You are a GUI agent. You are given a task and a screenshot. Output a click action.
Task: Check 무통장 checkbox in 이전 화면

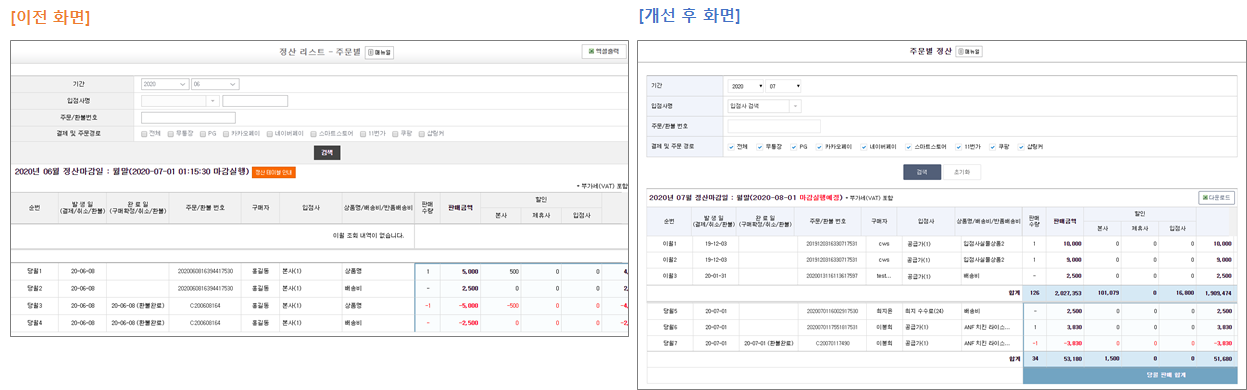coord(170,133)
